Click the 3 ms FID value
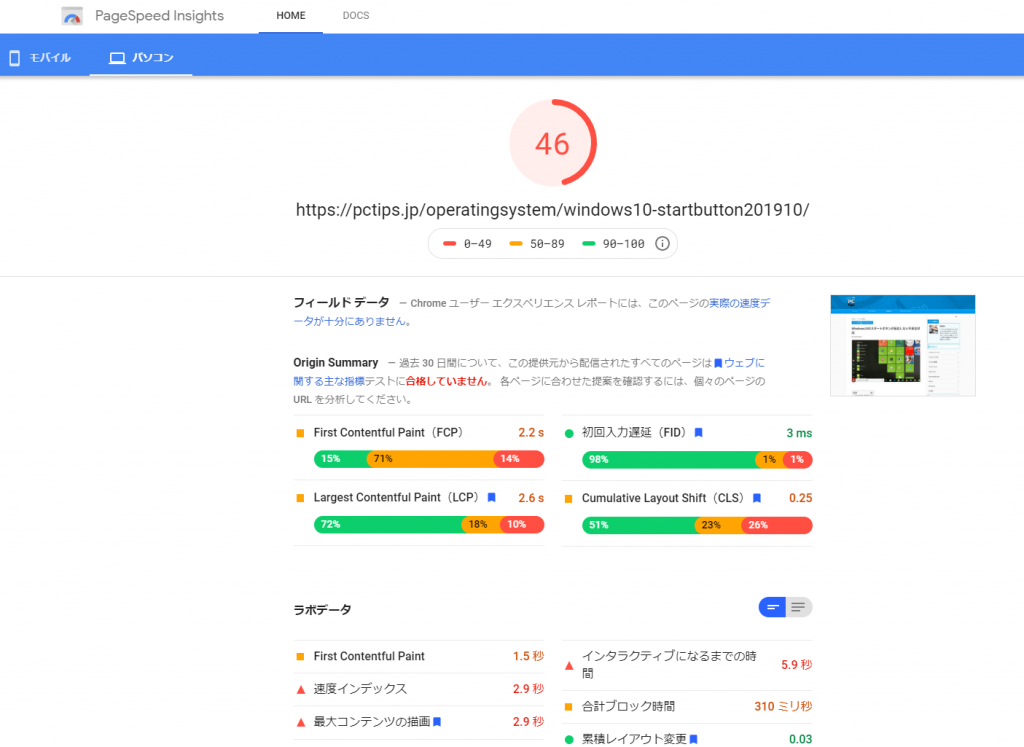The height and width of the screenshot is (747, 1024). [799, 433]
